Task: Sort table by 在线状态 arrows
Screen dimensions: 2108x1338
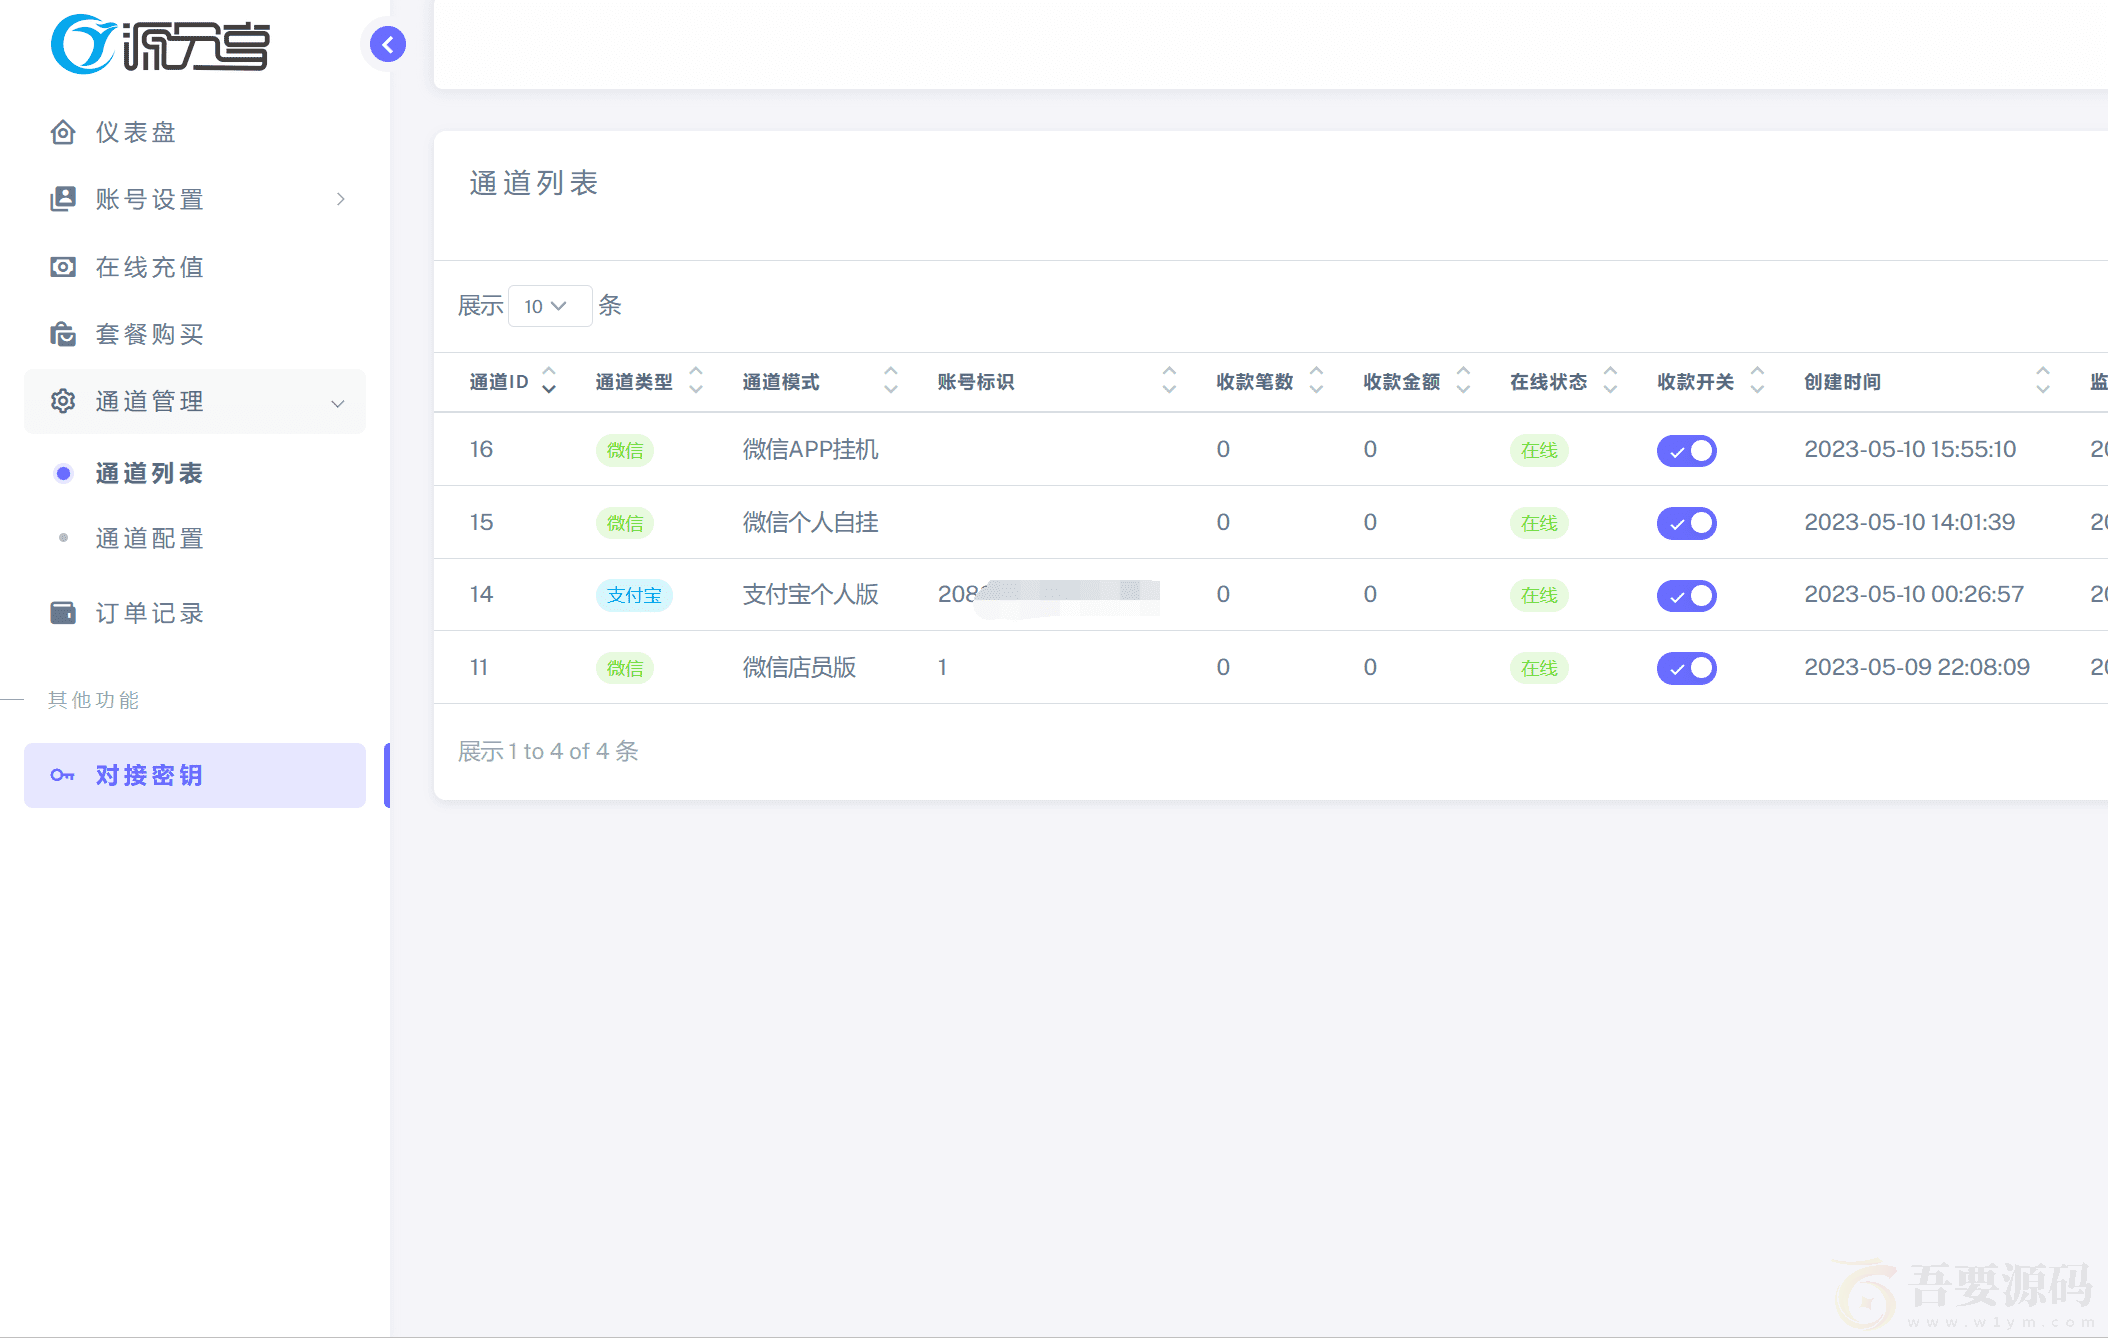Action: 1610,381
